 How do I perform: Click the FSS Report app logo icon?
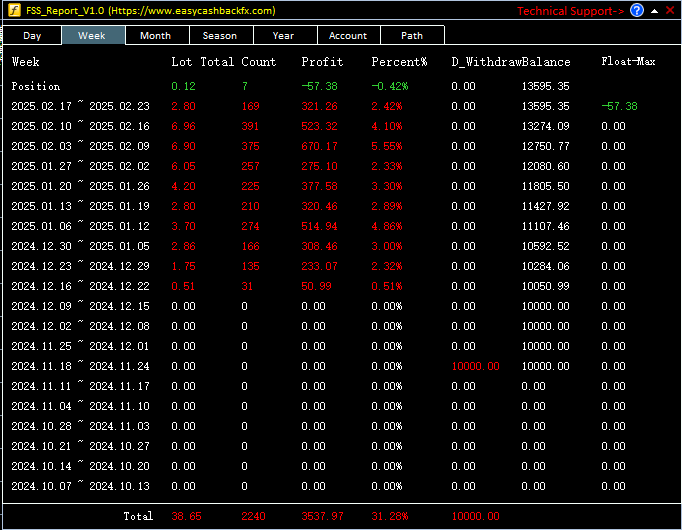(13, 10)
